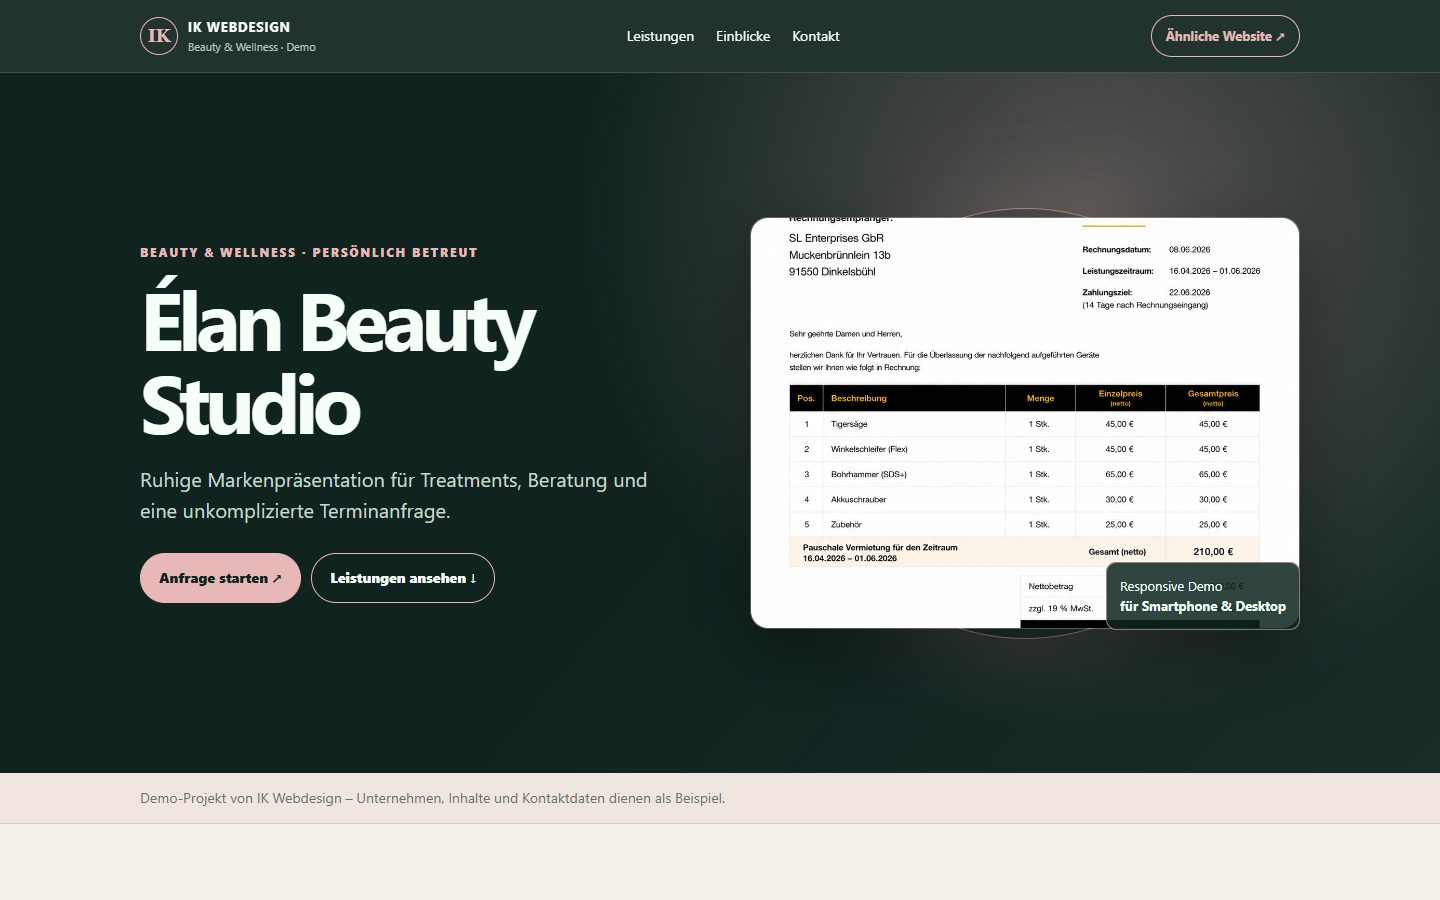Image resolution: width=1440 pixels, height=900 pixels.
Task: Select the Kontakt nav item
Action: 816,36
